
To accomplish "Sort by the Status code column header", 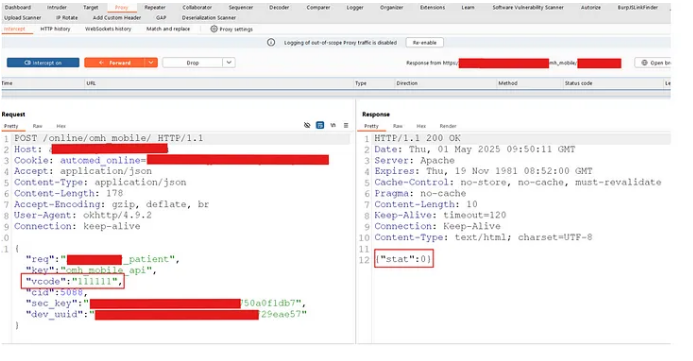I will click(x=578, y=83).
